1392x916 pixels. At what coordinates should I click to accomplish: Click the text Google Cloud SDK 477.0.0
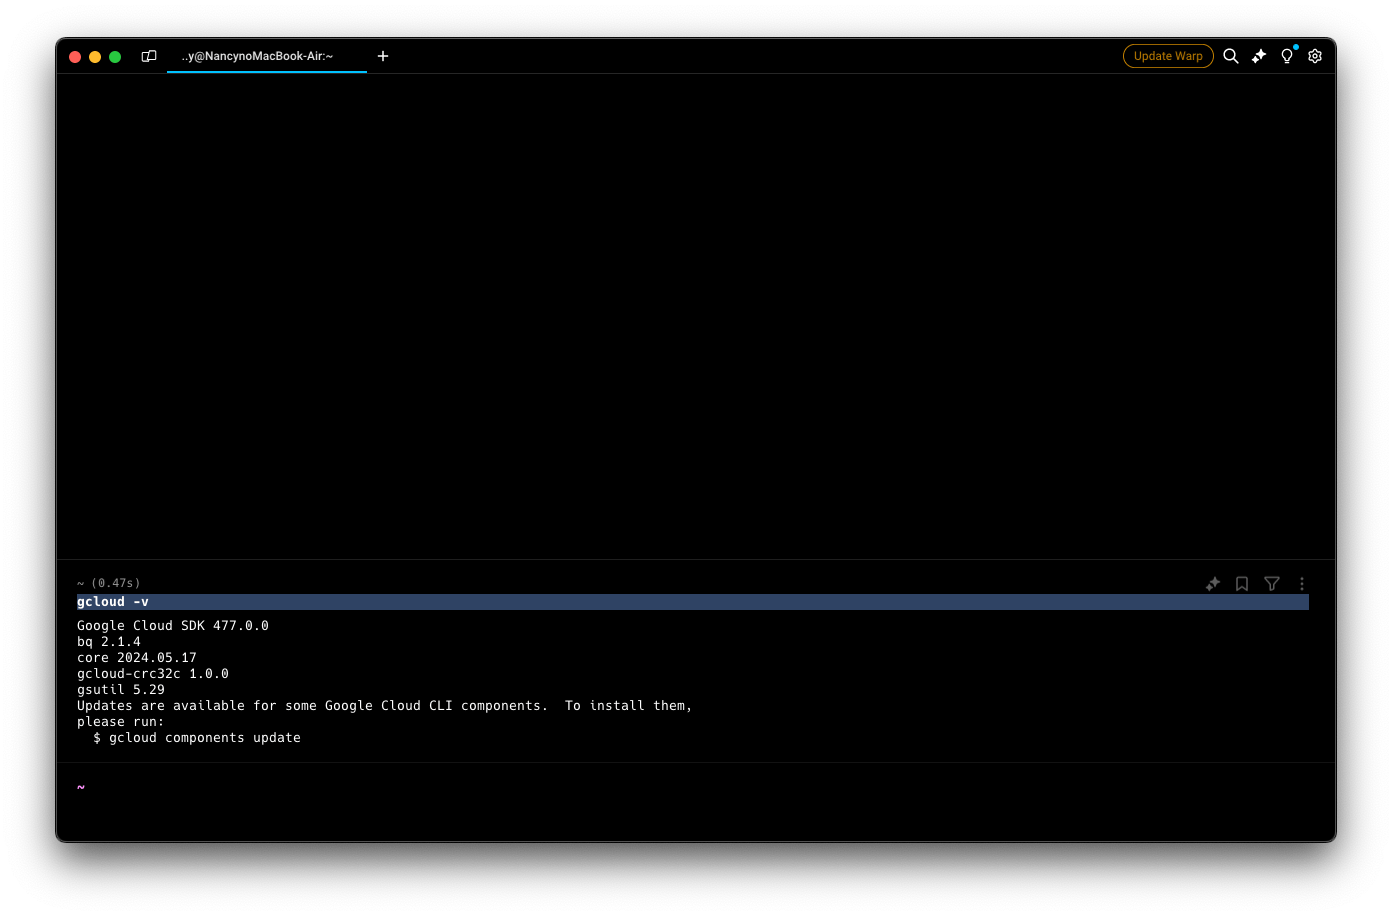tap(173, 626)
